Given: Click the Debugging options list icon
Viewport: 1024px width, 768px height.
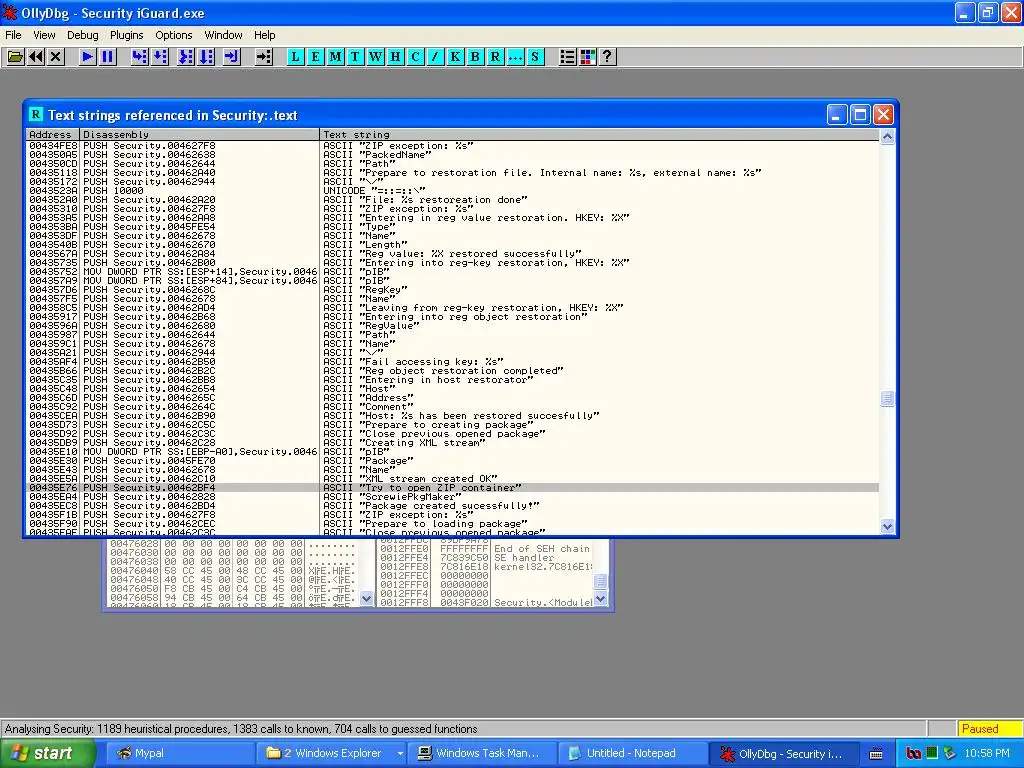Looking at the screenshot, I should pyautogui.click(x=568, y=57).
